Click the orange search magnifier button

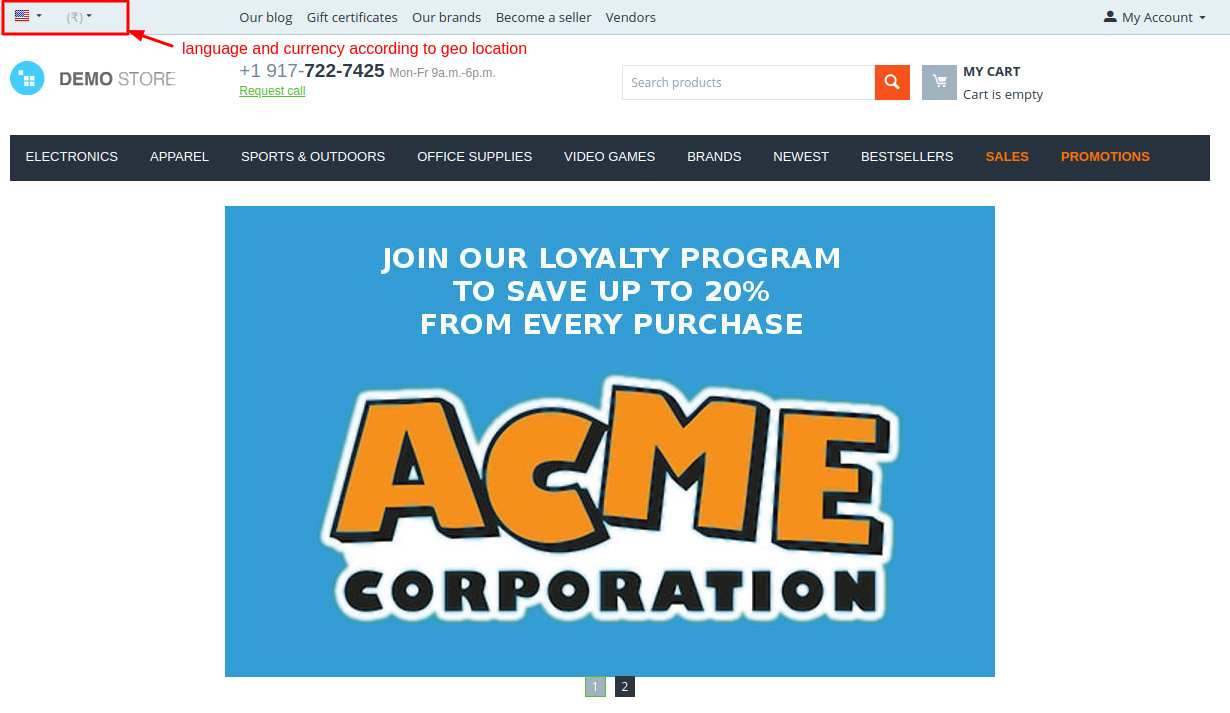(x=892, y=82)
